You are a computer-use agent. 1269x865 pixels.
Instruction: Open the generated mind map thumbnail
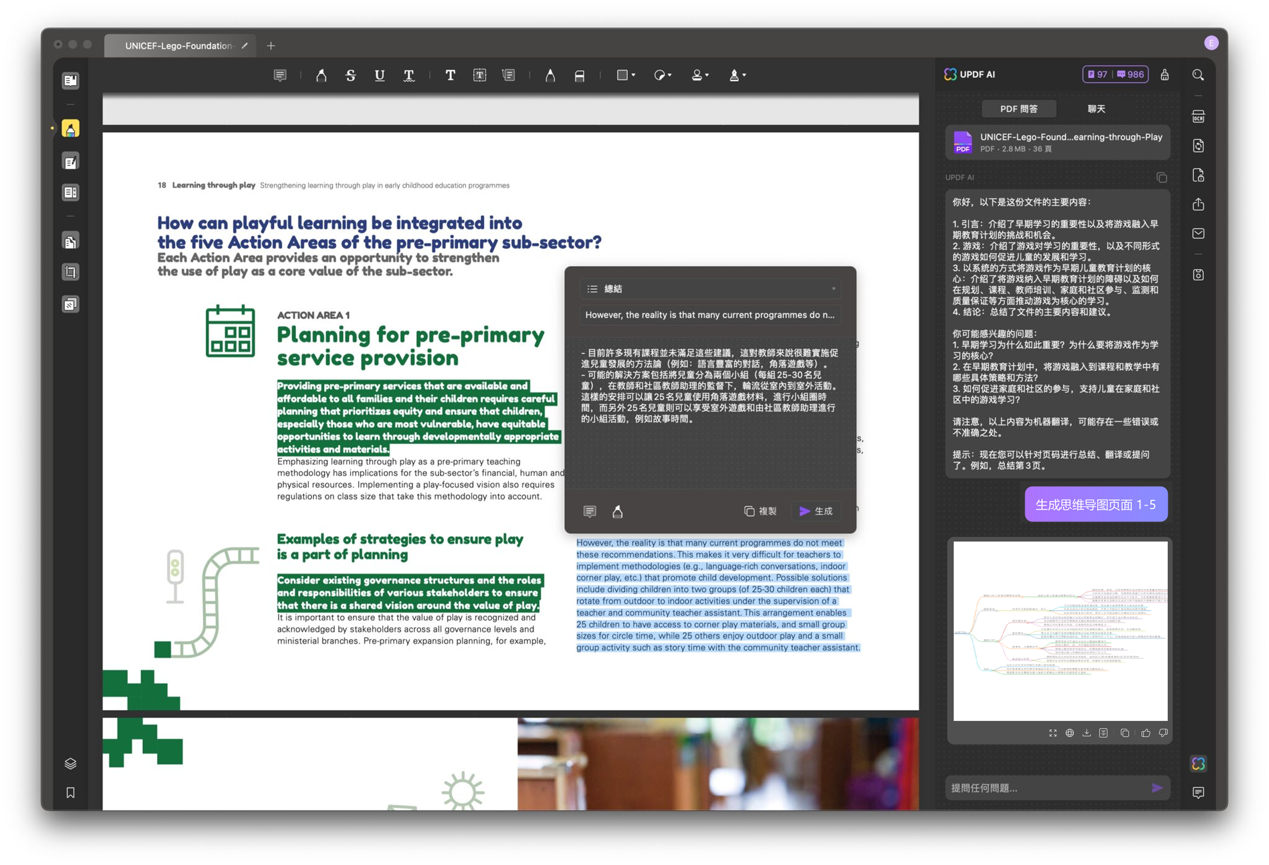pos(1060,630)
